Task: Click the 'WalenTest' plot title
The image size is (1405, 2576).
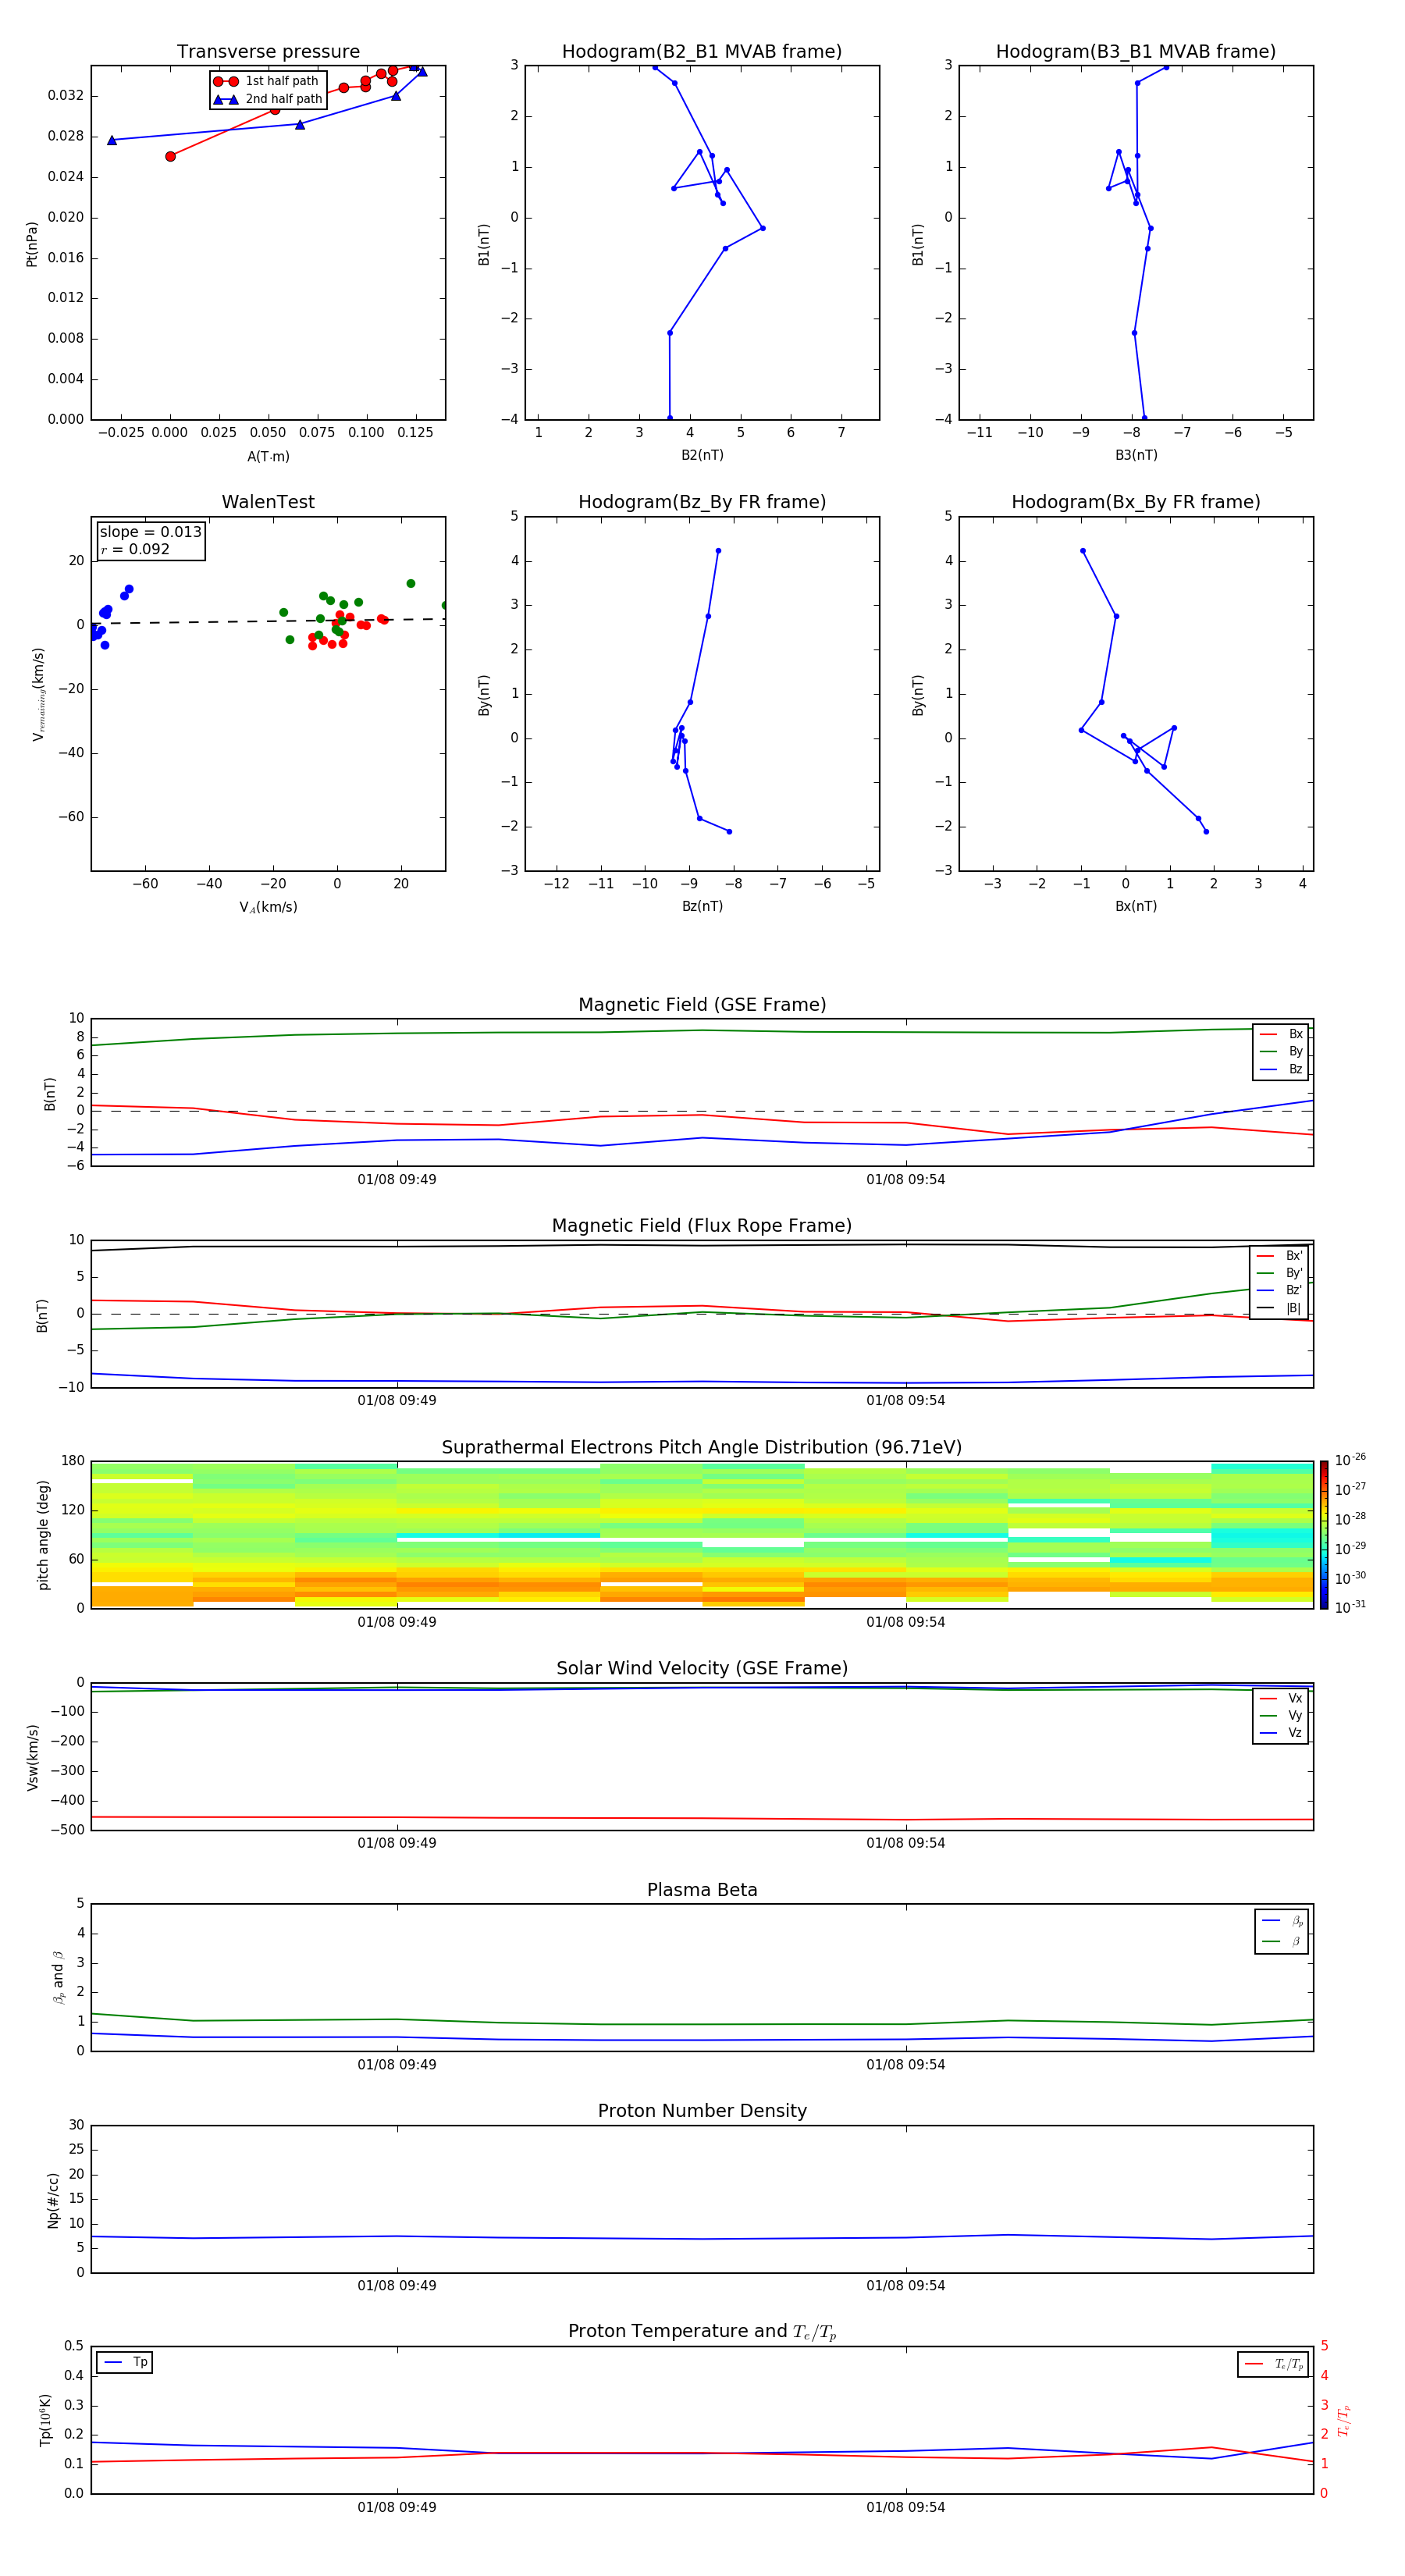Action: 268,502
